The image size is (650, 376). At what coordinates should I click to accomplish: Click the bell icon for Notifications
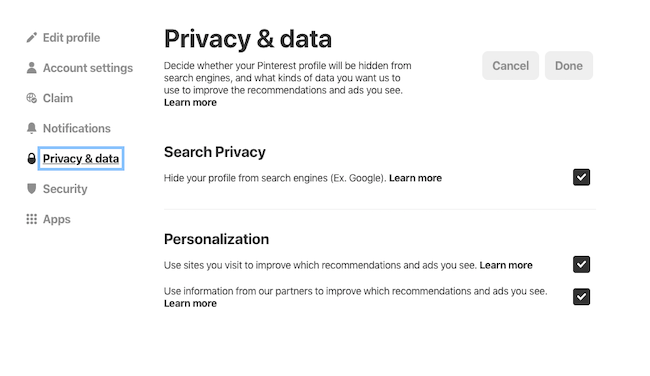click(32, 128)
